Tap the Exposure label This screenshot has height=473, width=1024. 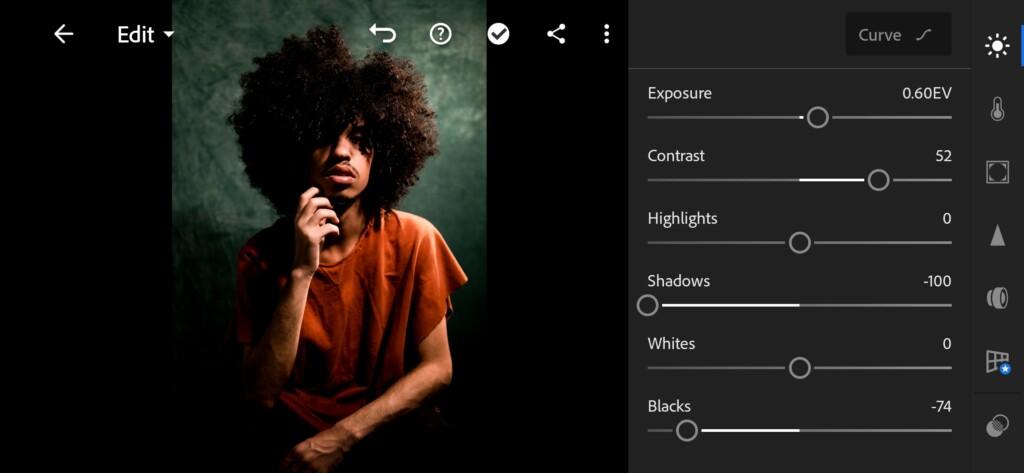[x=680, y=93]
